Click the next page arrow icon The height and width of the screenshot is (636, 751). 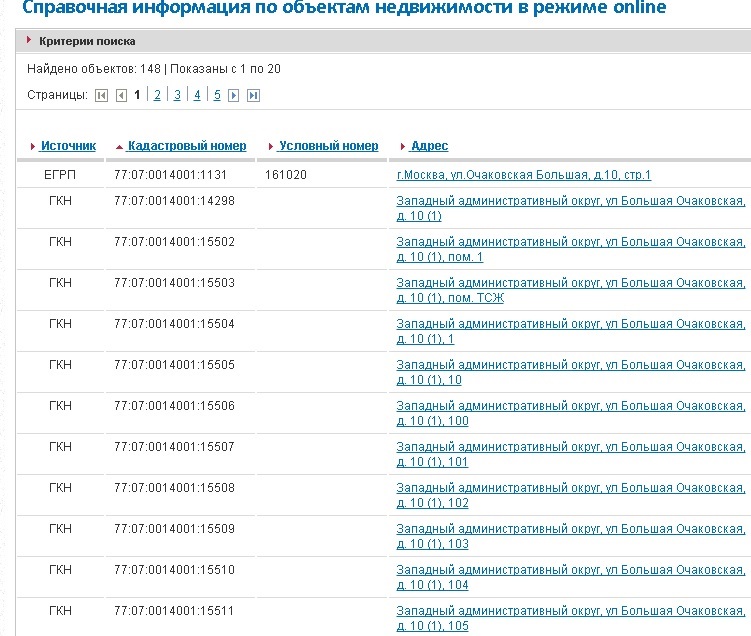click(x=234, y=96)
